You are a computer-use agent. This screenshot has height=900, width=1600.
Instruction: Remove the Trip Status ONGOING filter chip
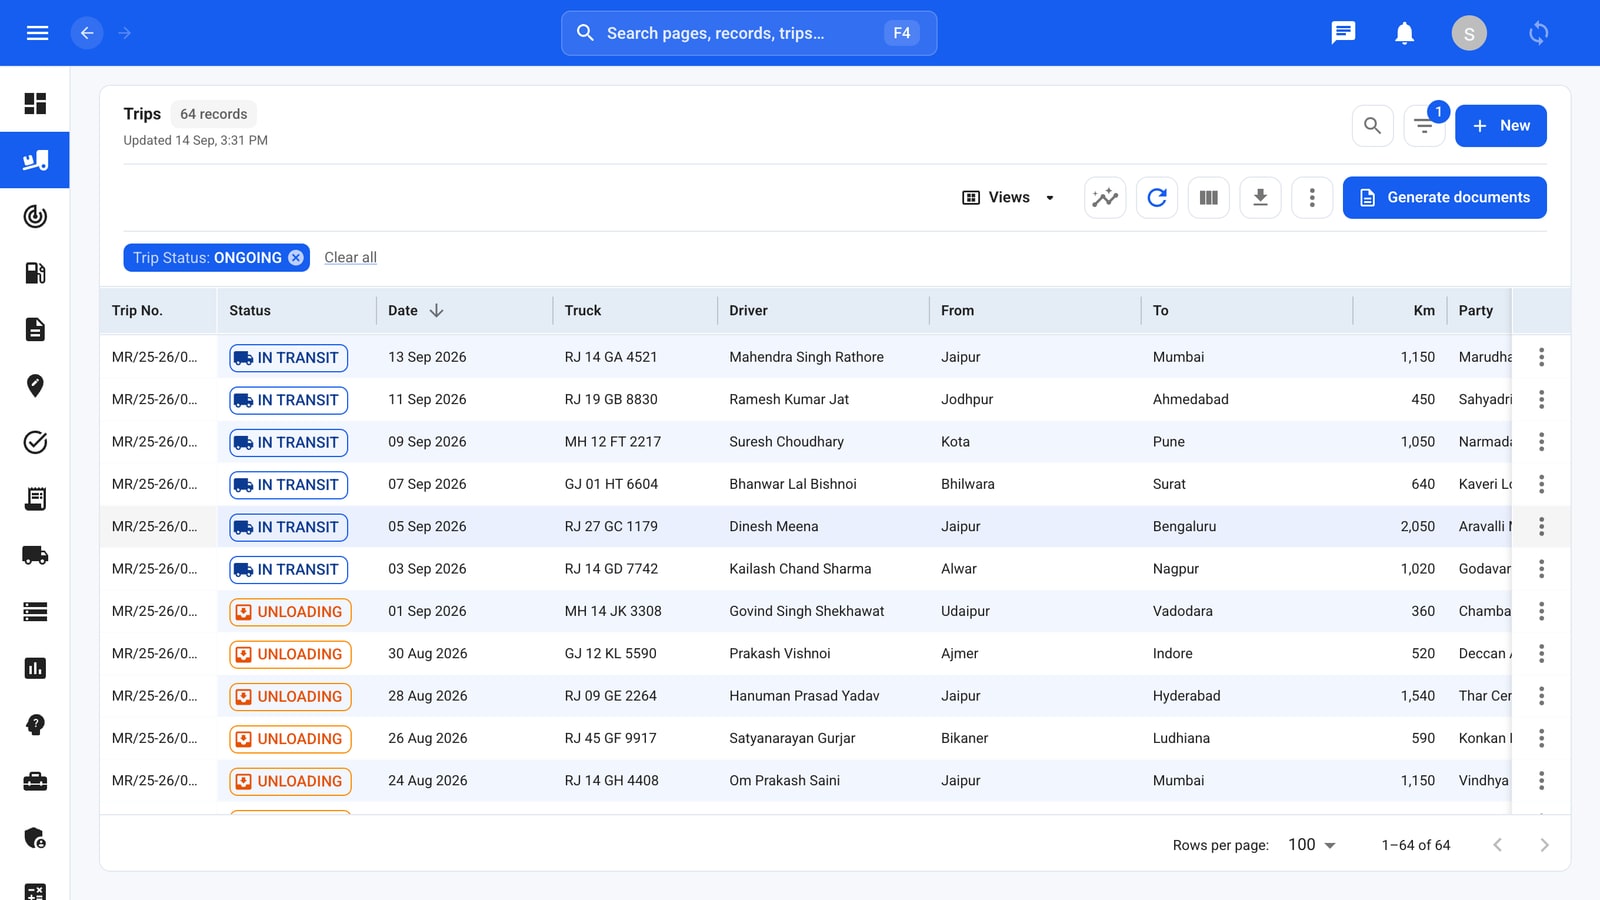tap(296, 258)
